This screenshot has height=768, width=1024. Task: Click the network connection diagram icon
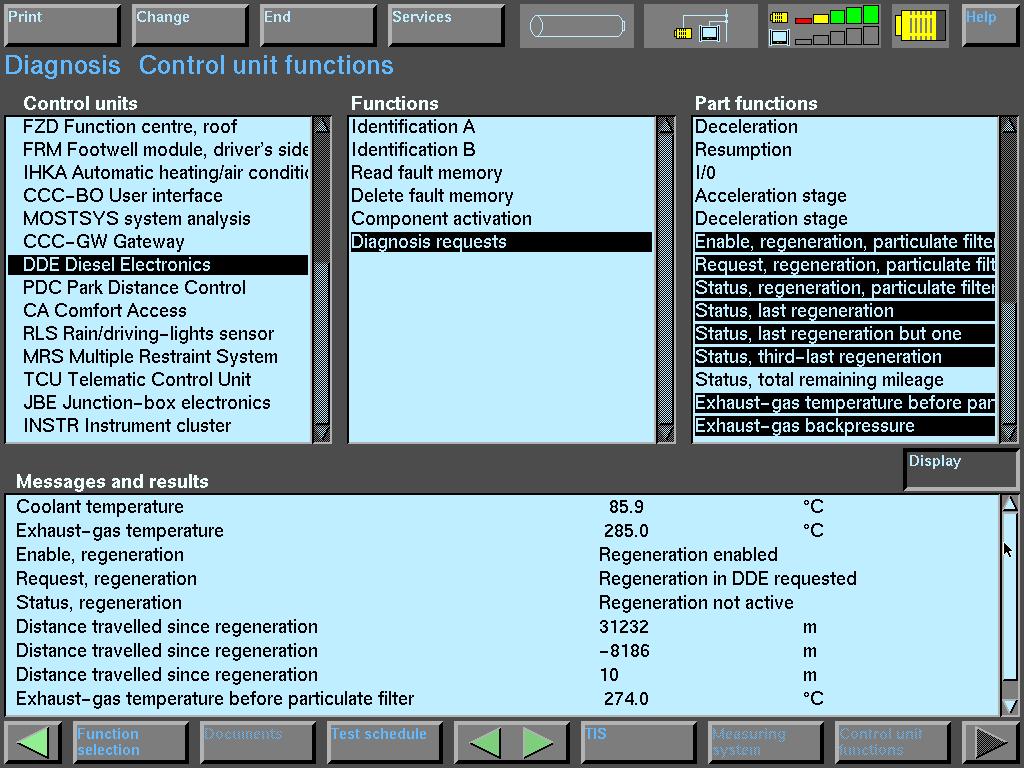700,26
